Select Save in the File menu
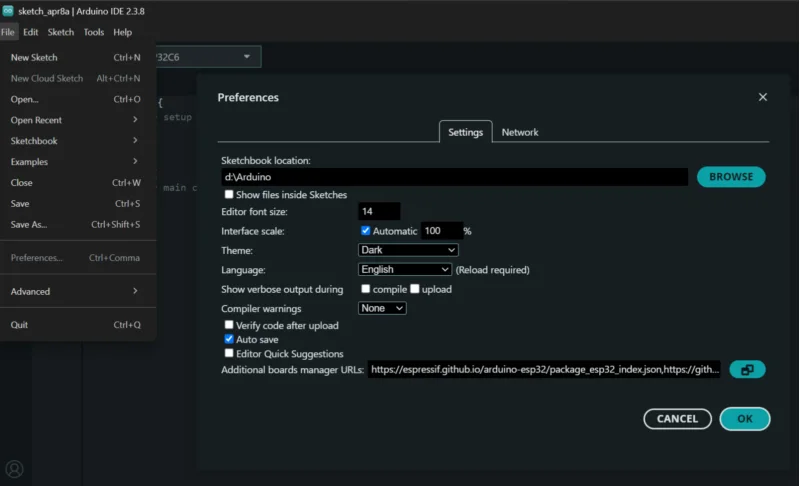Screen dimensions: 800x486 pos(77,203)
